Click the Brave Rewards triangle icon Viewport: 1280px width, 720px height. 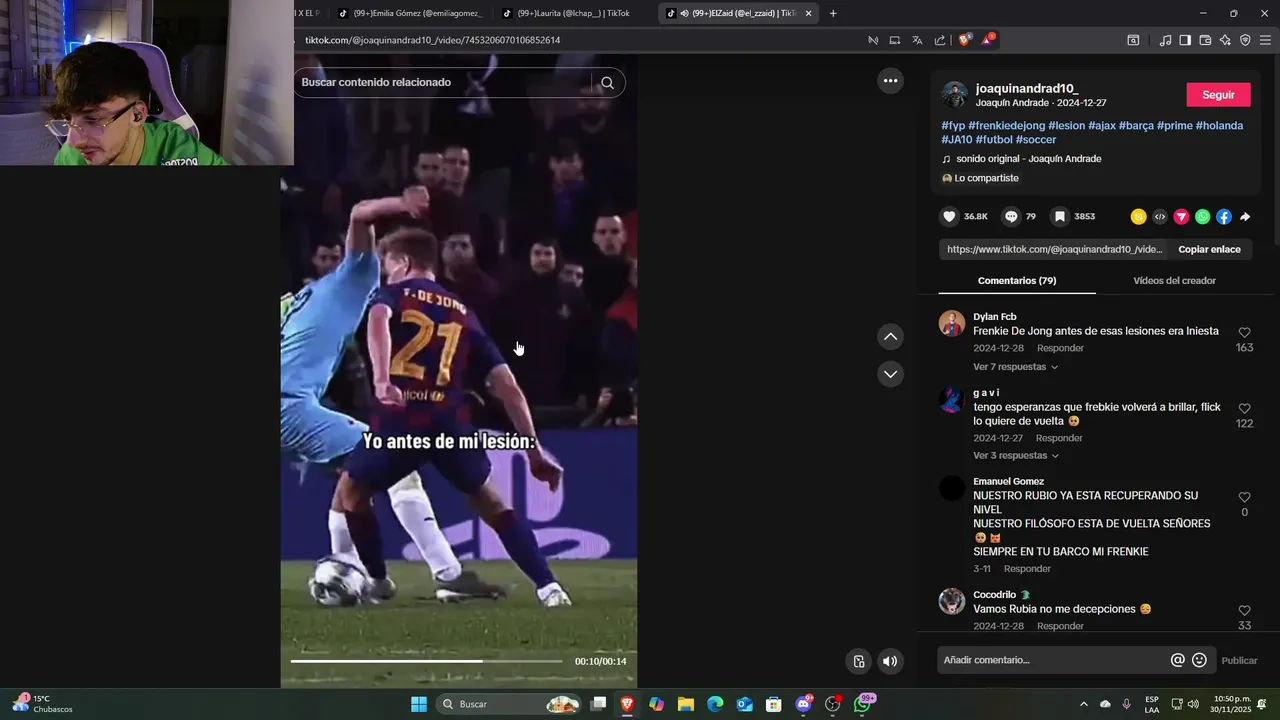(x=988, y=40)
